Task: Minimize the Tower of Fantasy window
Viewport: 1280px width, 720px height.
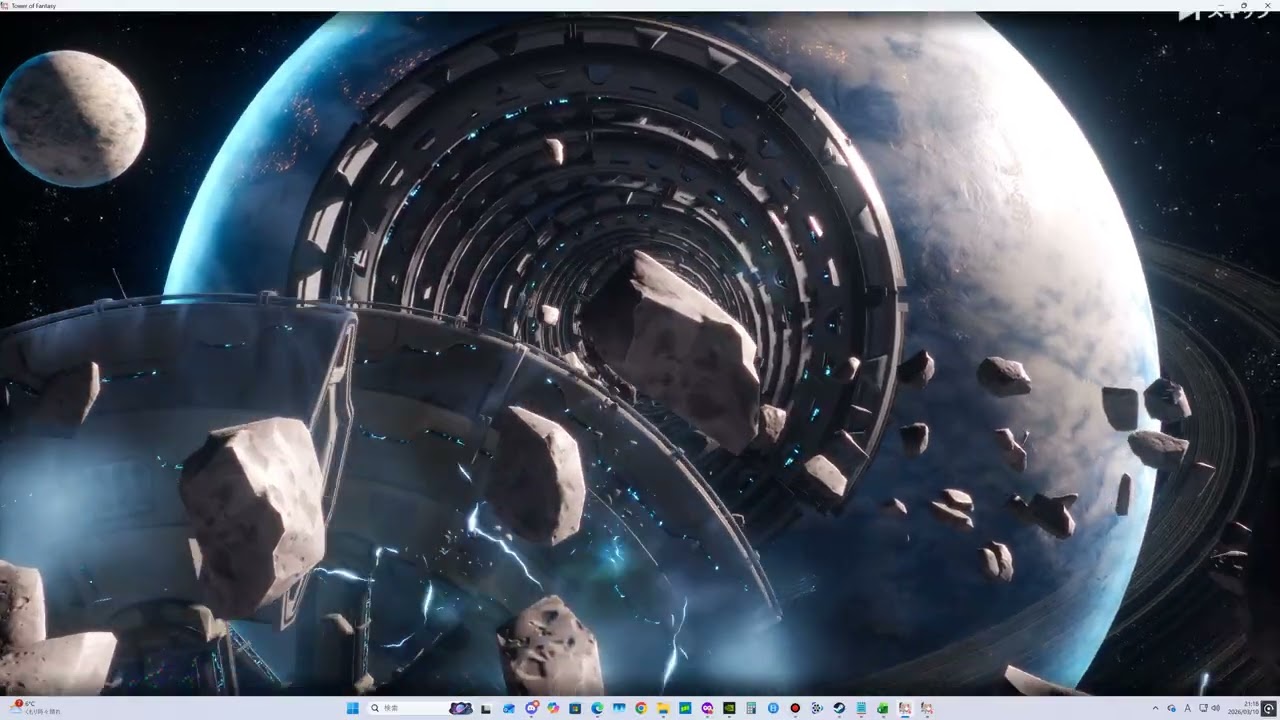Action: (1219, 5)
